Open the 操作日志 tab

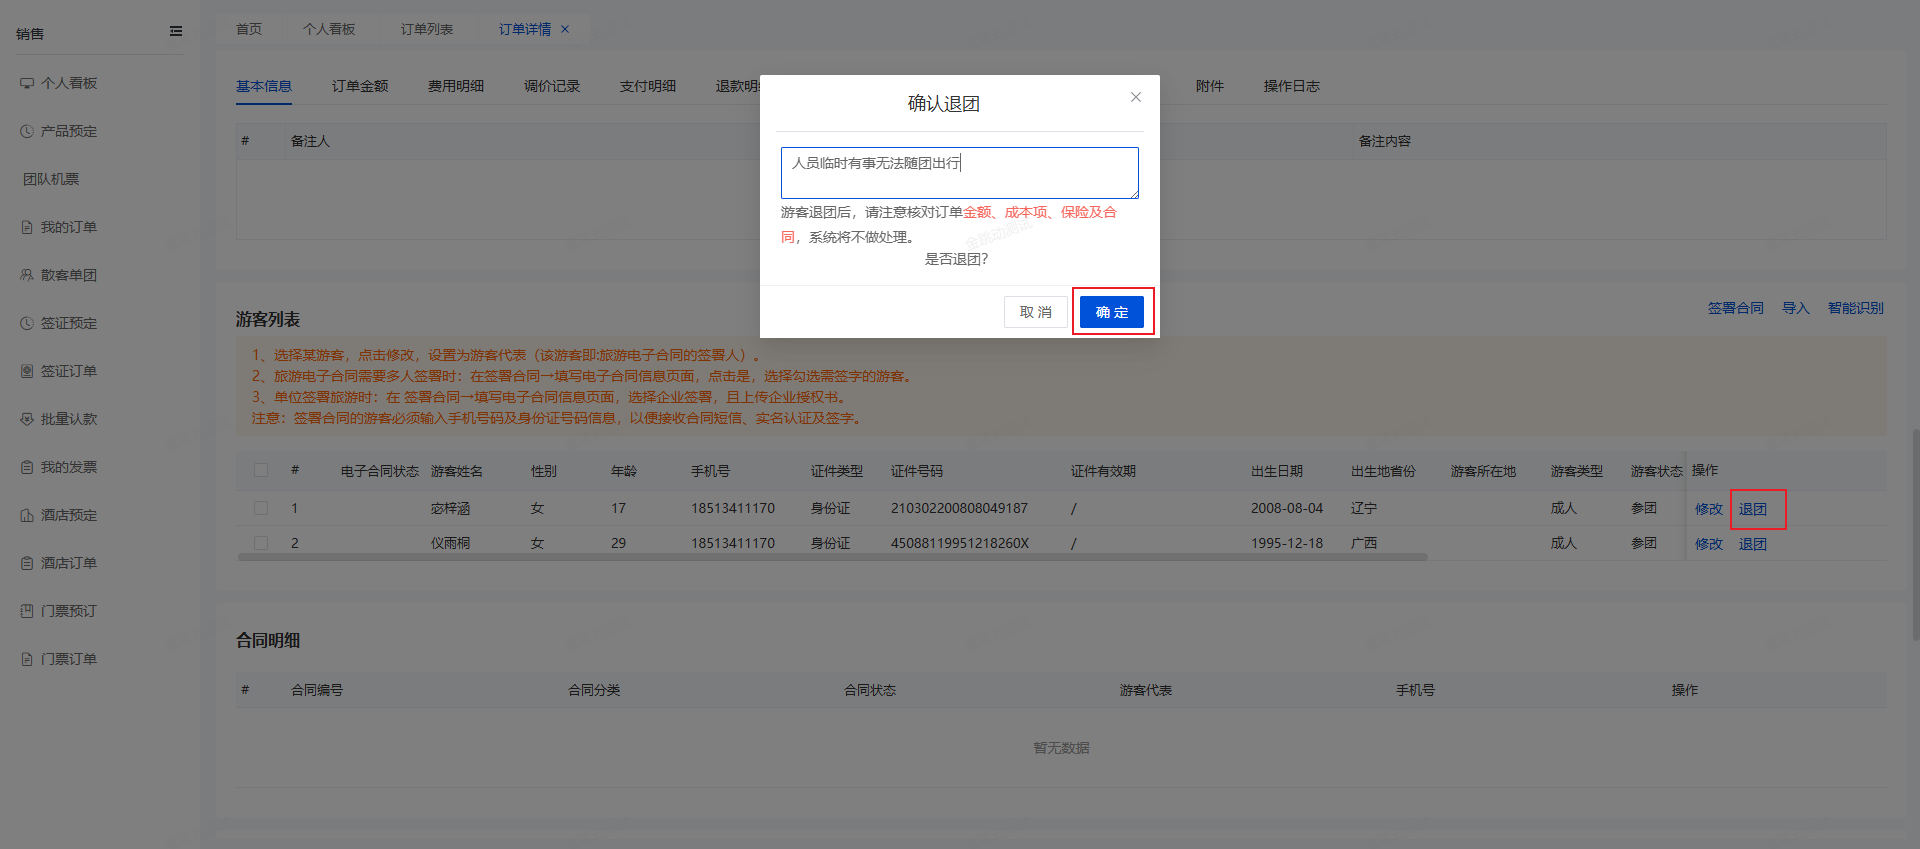tap(1291, 87)
